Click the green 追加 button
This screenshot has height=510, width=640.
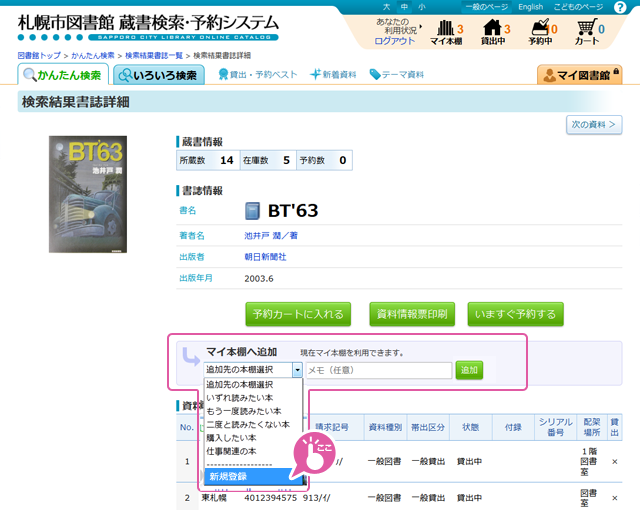[469, 370]
